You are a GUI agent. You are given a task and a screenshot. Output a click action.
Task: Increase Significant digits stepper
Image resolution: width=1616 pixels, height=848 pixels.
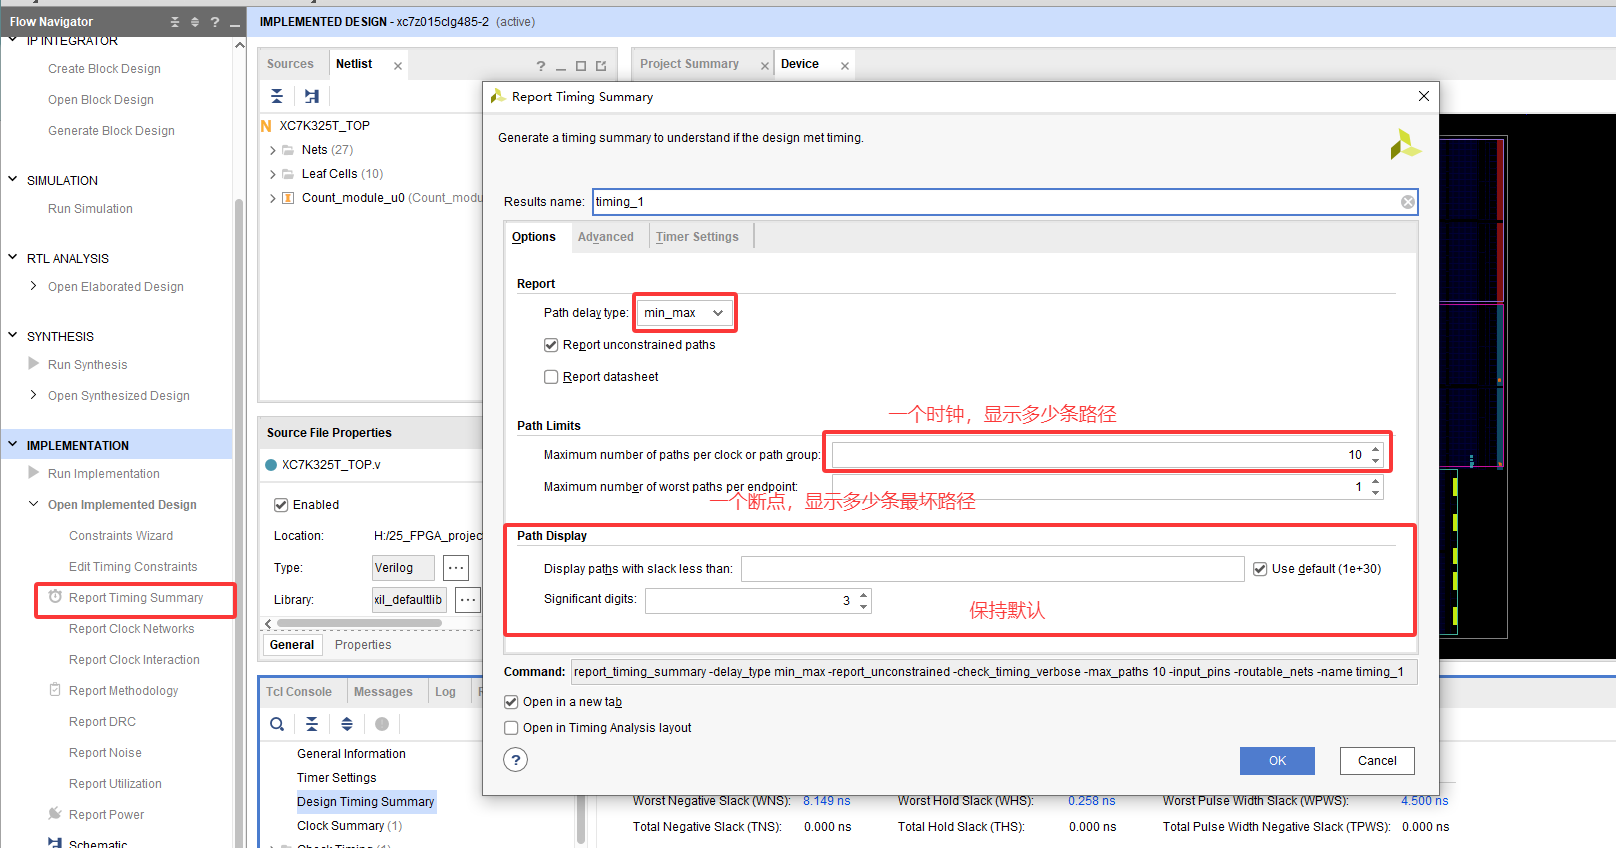[864, 595]
